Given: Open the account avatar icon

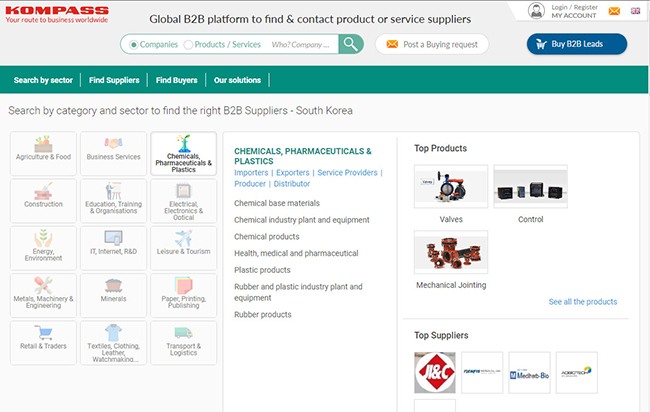Looking at the screenshot, I should point(536,11).
